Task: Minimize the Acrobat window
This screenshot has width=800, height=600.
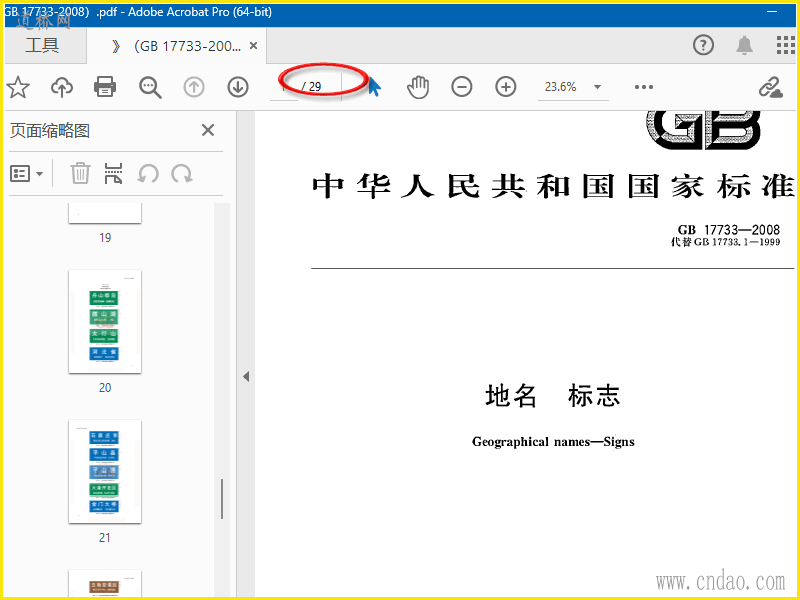Action: pyautogui.click(x=772, y=11)
